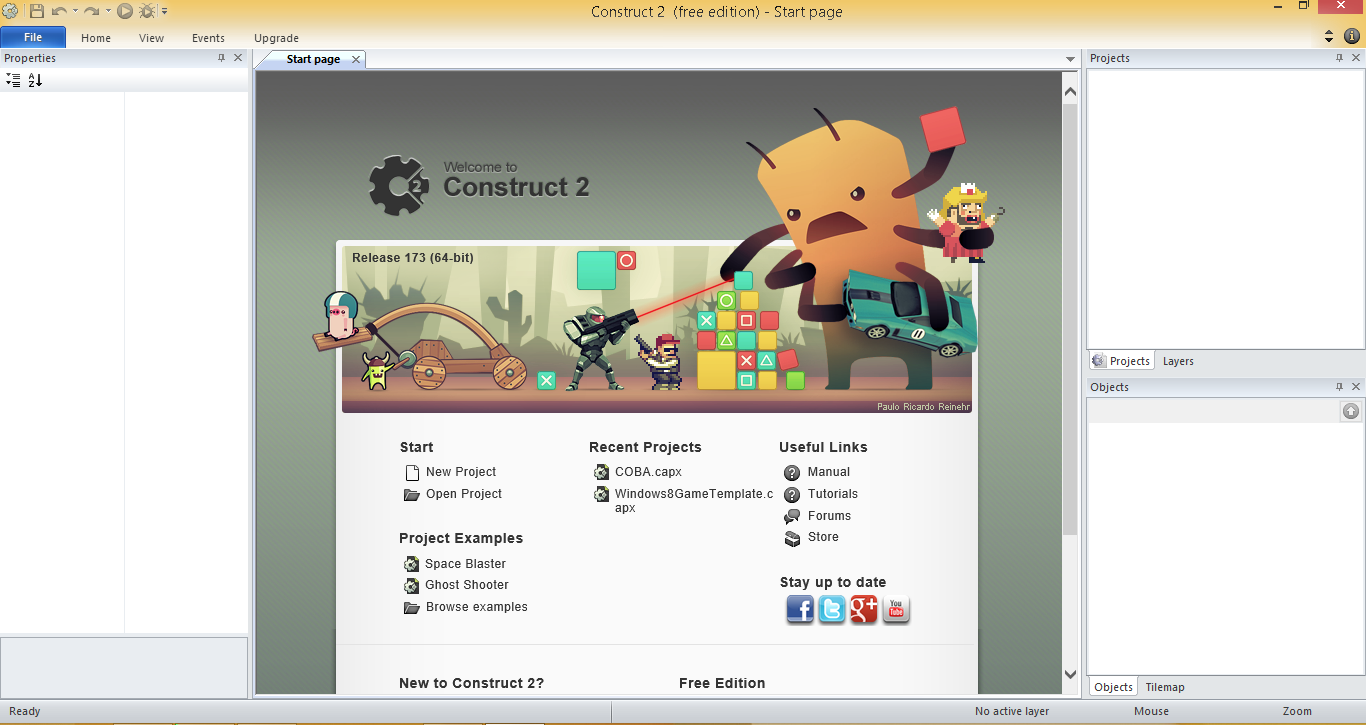Sort properties alphabetically with A-Z icon
The image size is (1366, 725).
pos(35,80)
